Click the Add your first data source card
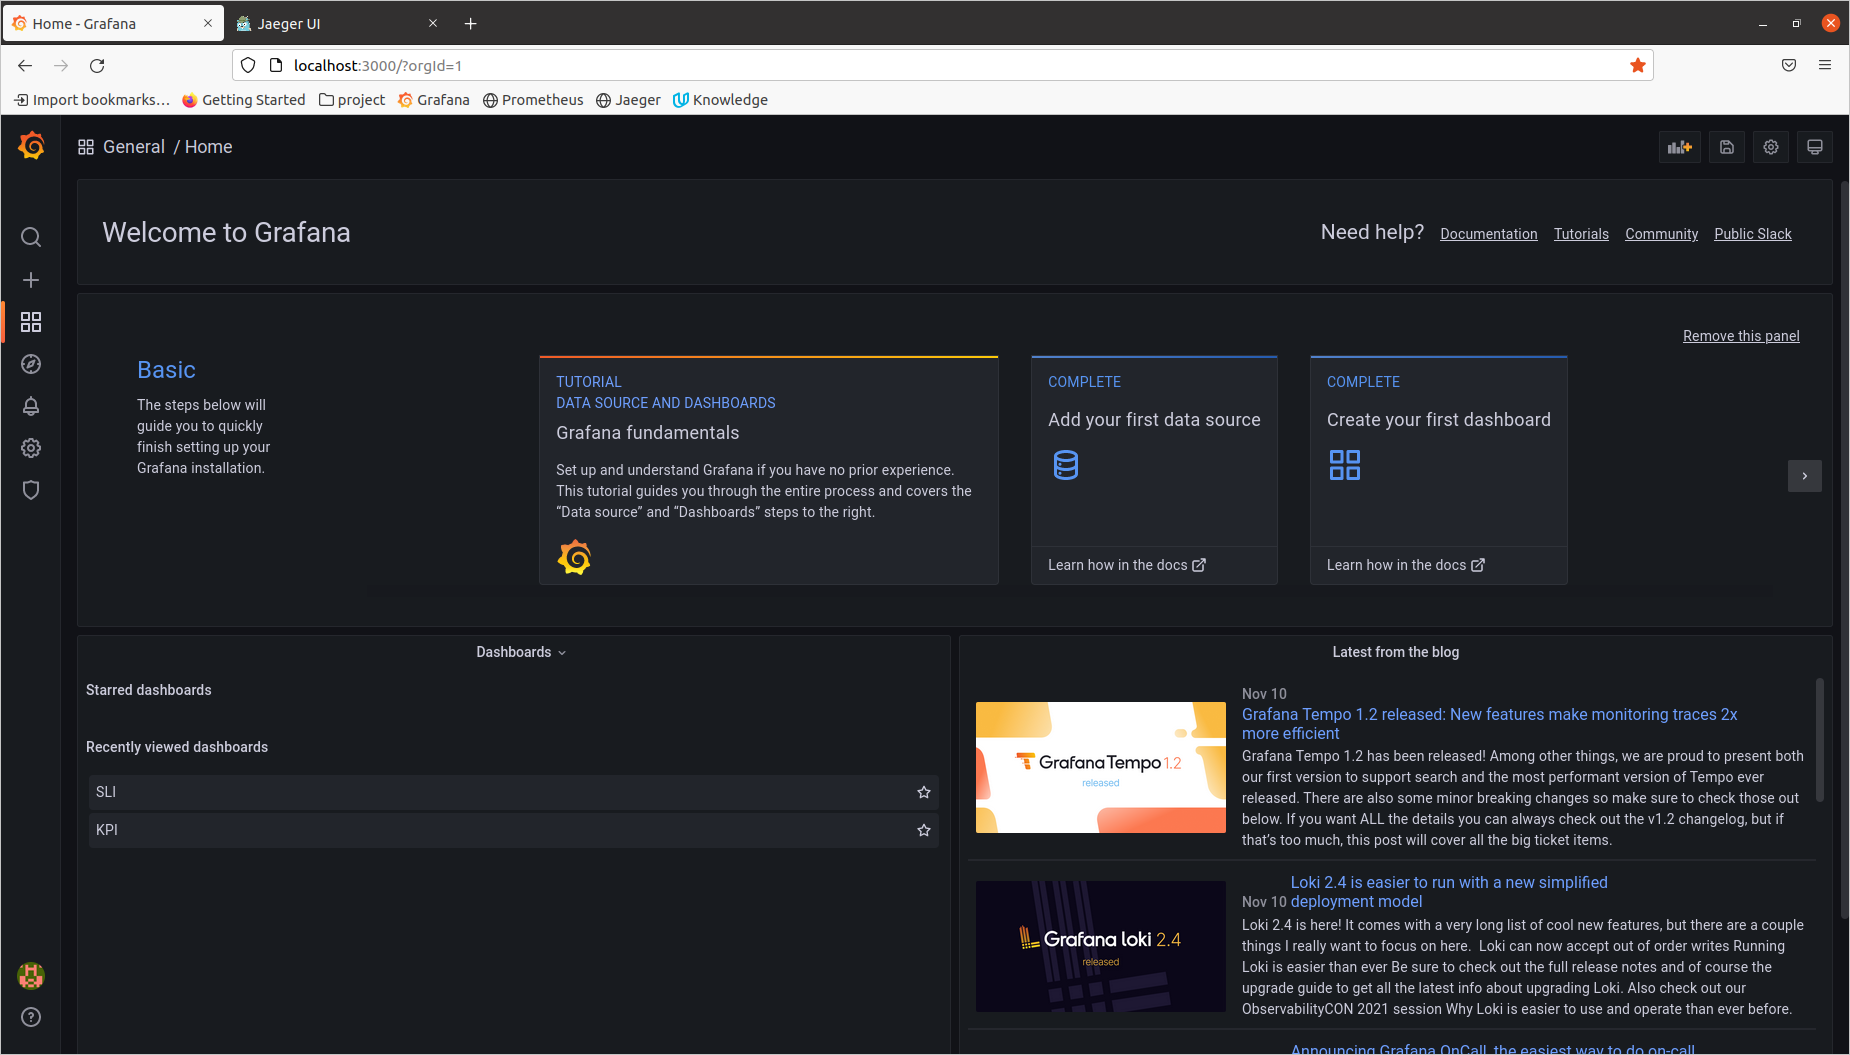1850x1055 pixels. [x=1154, y=470]
